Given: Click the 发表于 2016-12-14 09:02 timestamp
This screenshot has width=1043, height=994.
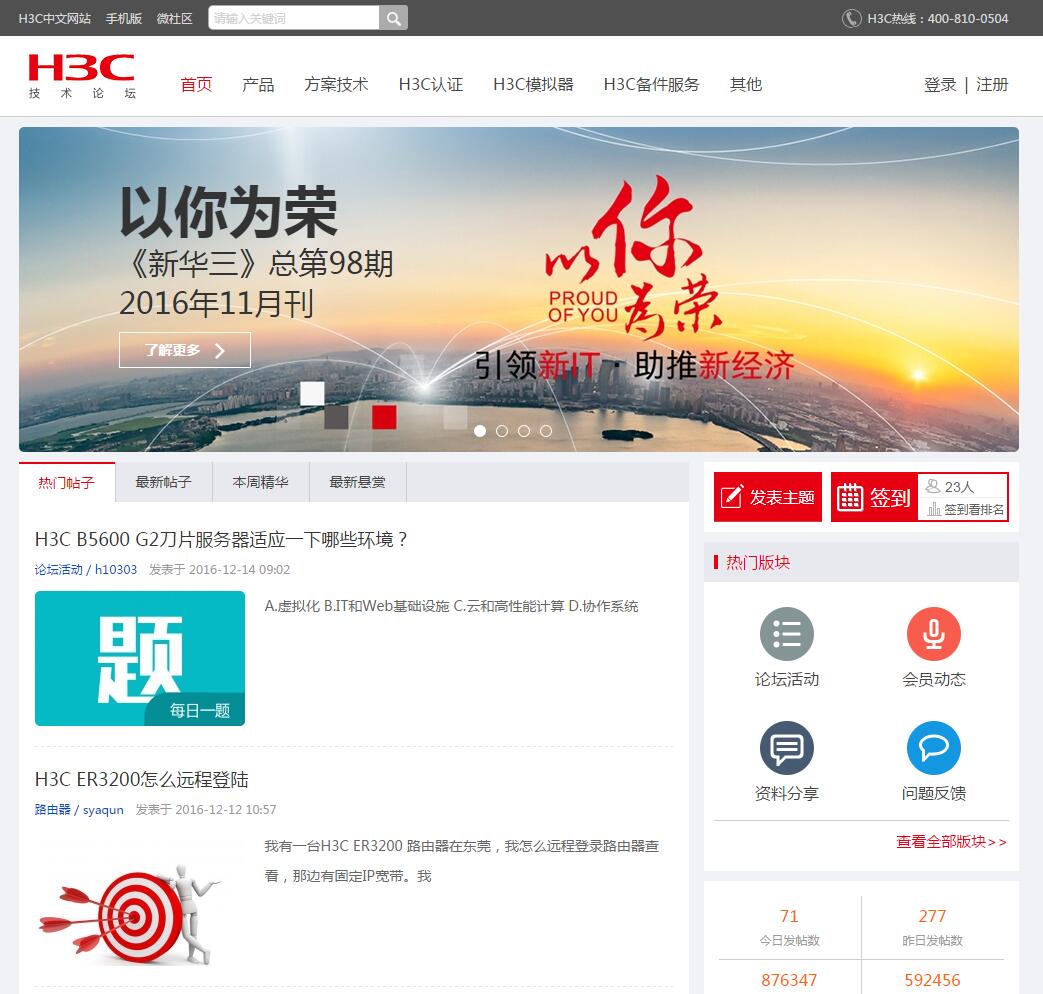Looking at the screenshot, I should point(220,570).
